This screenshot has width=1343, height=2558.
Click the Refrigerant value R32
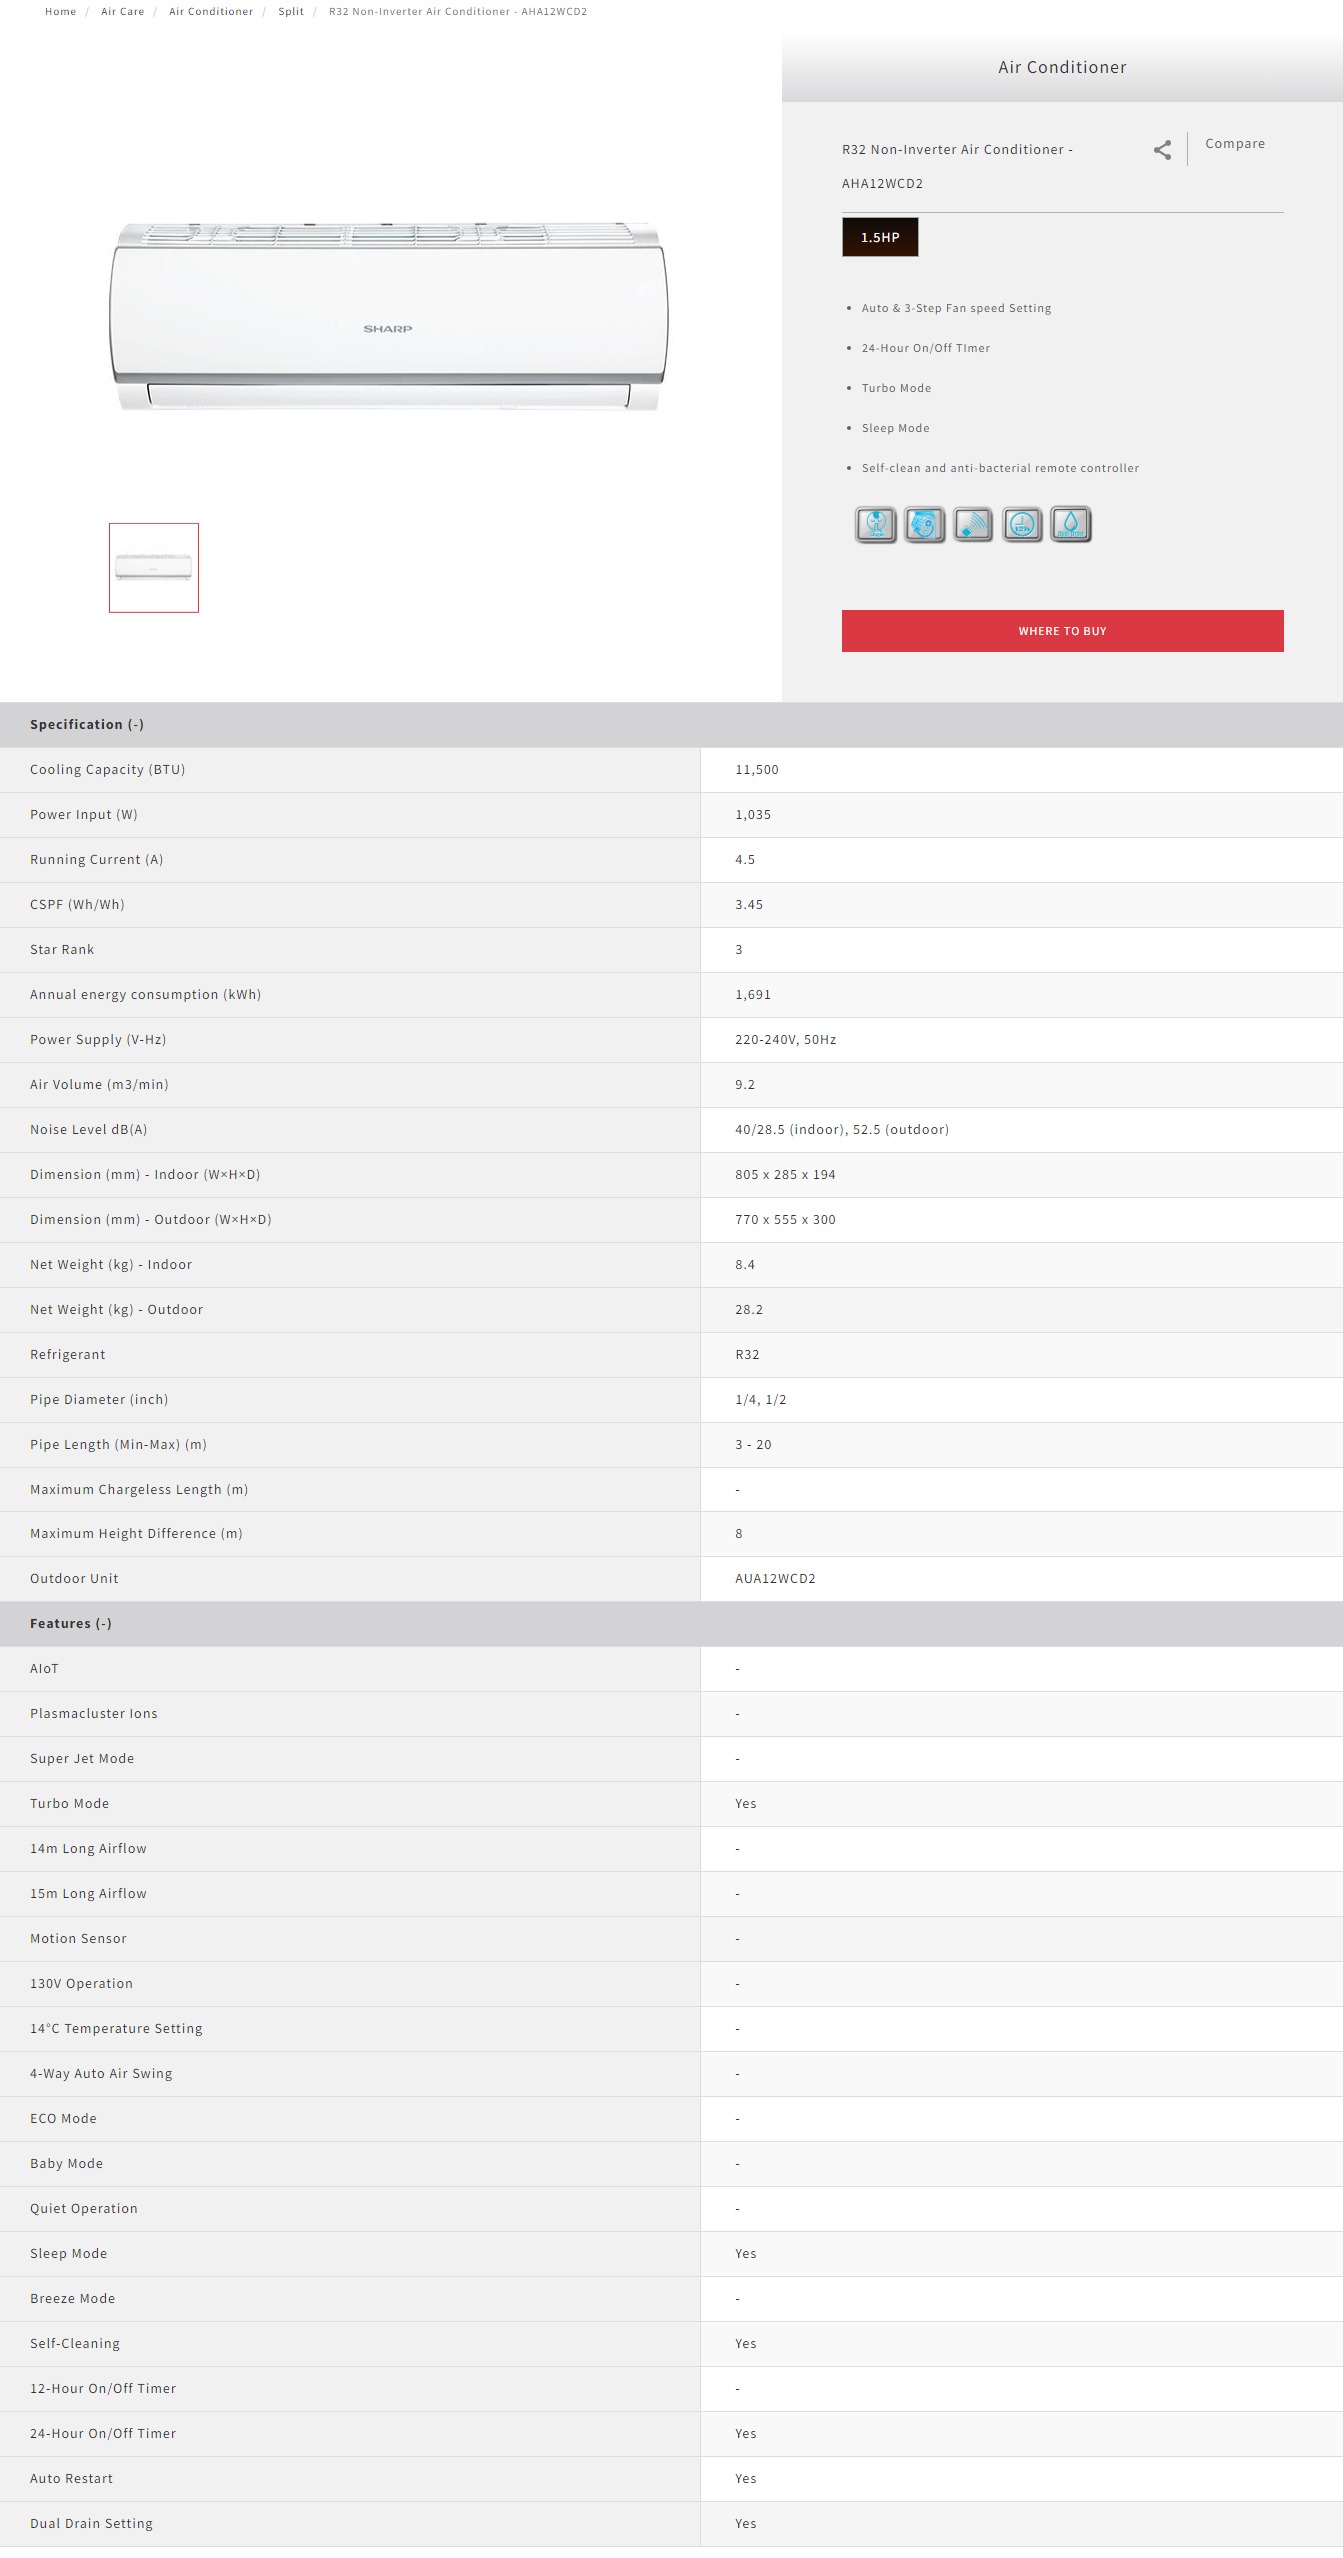747,1355
